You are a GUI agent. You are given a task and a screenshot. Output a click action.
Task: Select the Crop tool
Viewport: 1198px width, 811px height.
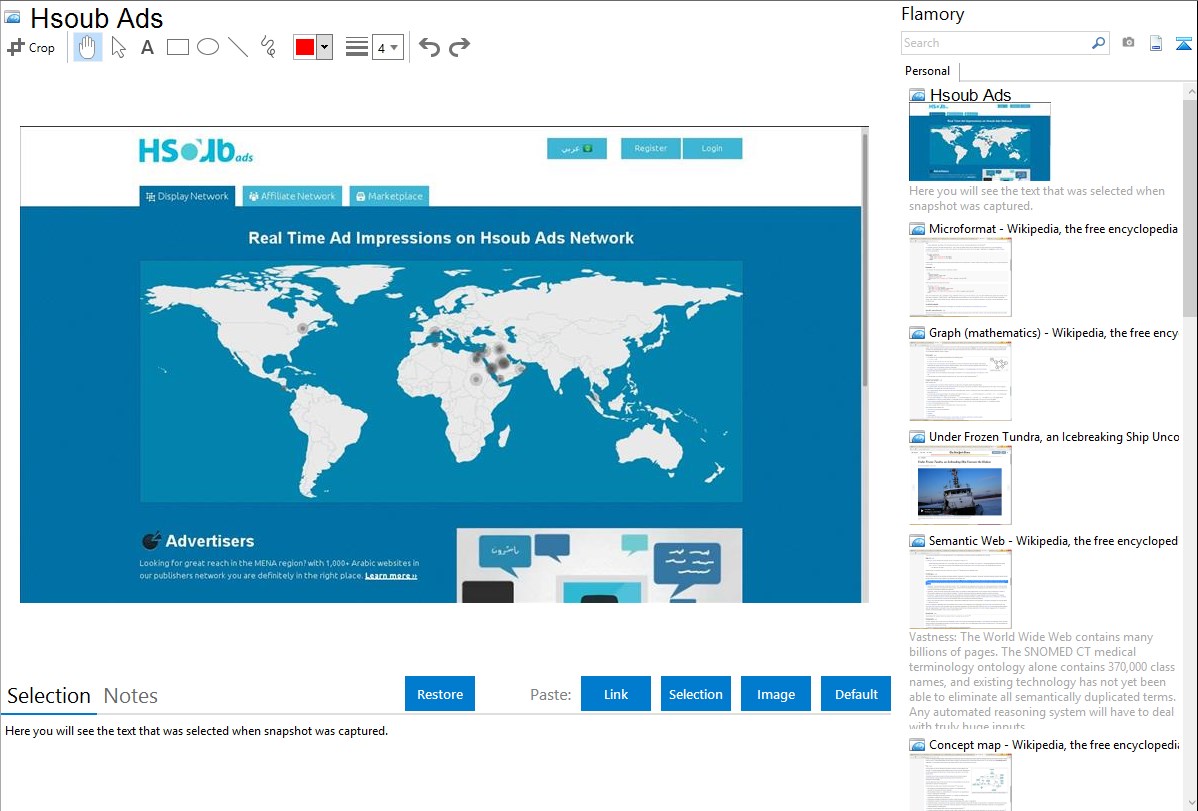click(31, 47)
